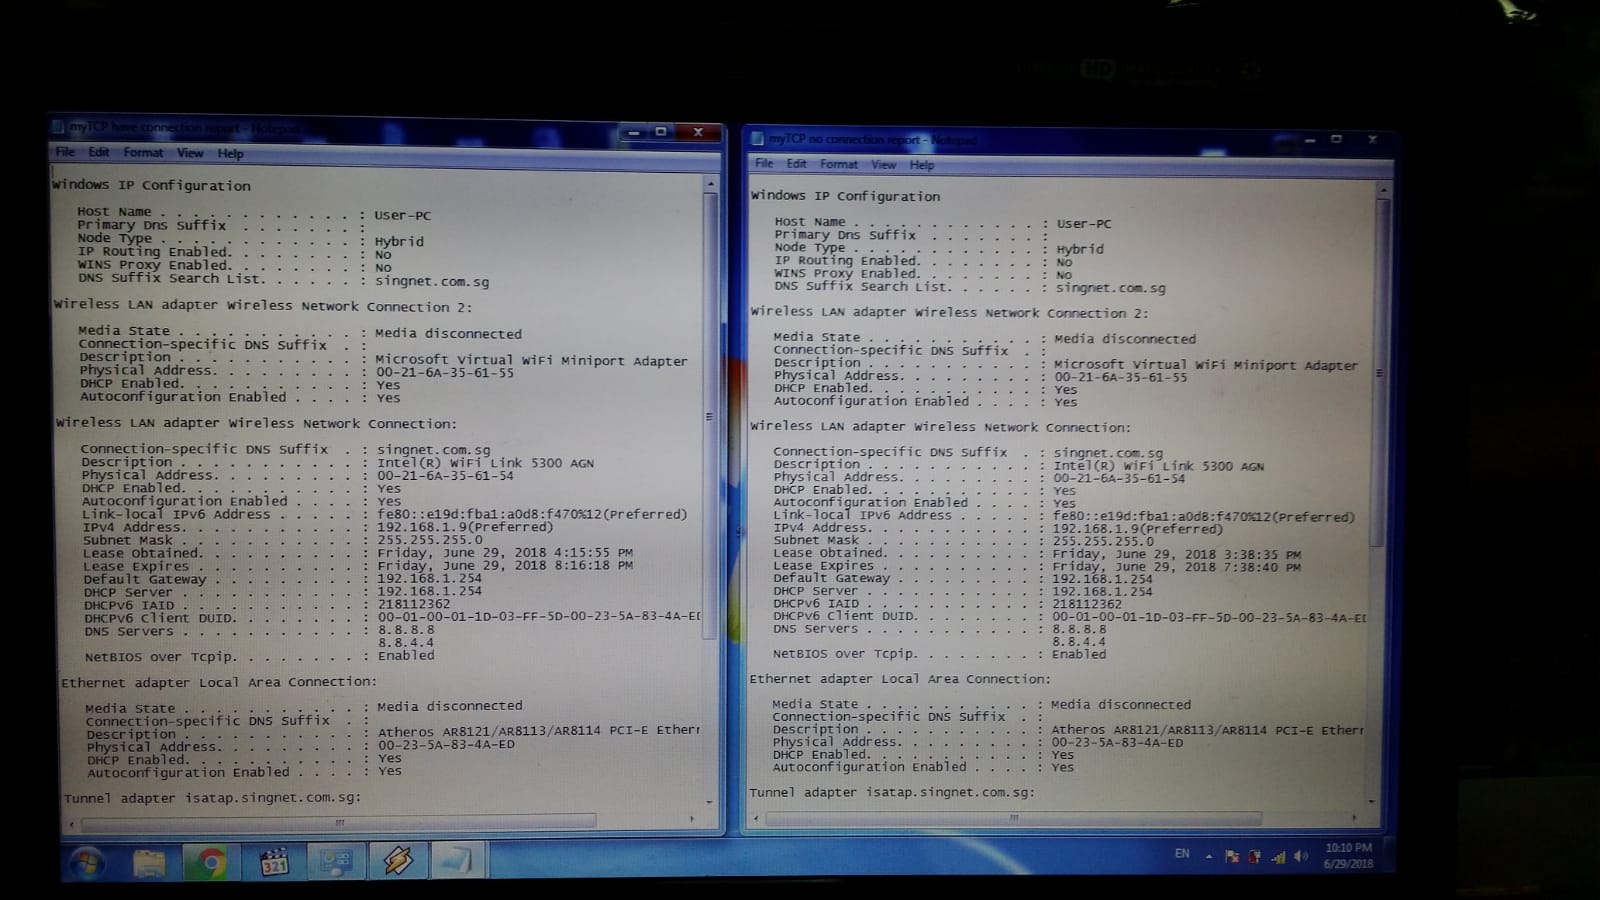1600x900 pixels.
Task: Click the tray icon right of the flag
Action: tap(1255, 856)
